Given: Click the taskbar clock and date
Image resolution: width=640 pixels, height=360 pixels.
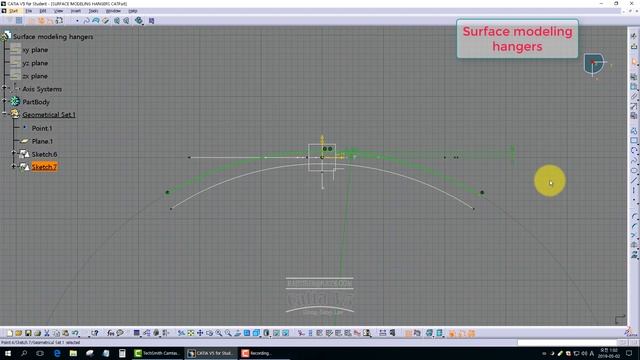Looking at the screenshot, I should (x=608, y=353).
